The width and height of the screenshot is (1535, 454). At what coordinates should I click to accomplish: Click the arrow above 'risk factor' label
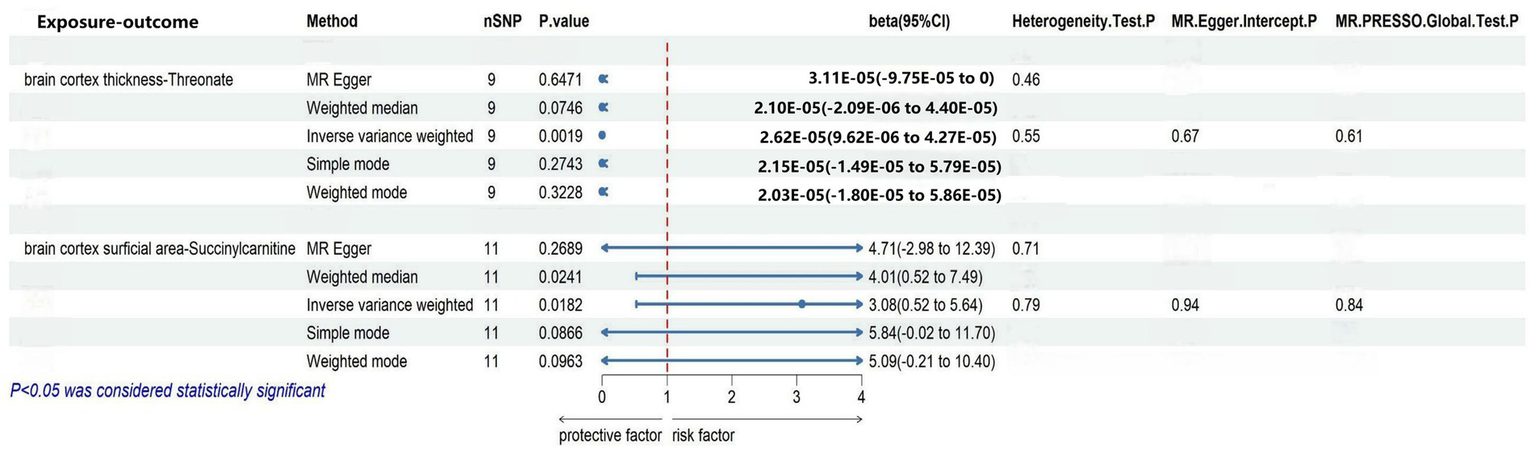pyautogui.click(x=768, y=419)
